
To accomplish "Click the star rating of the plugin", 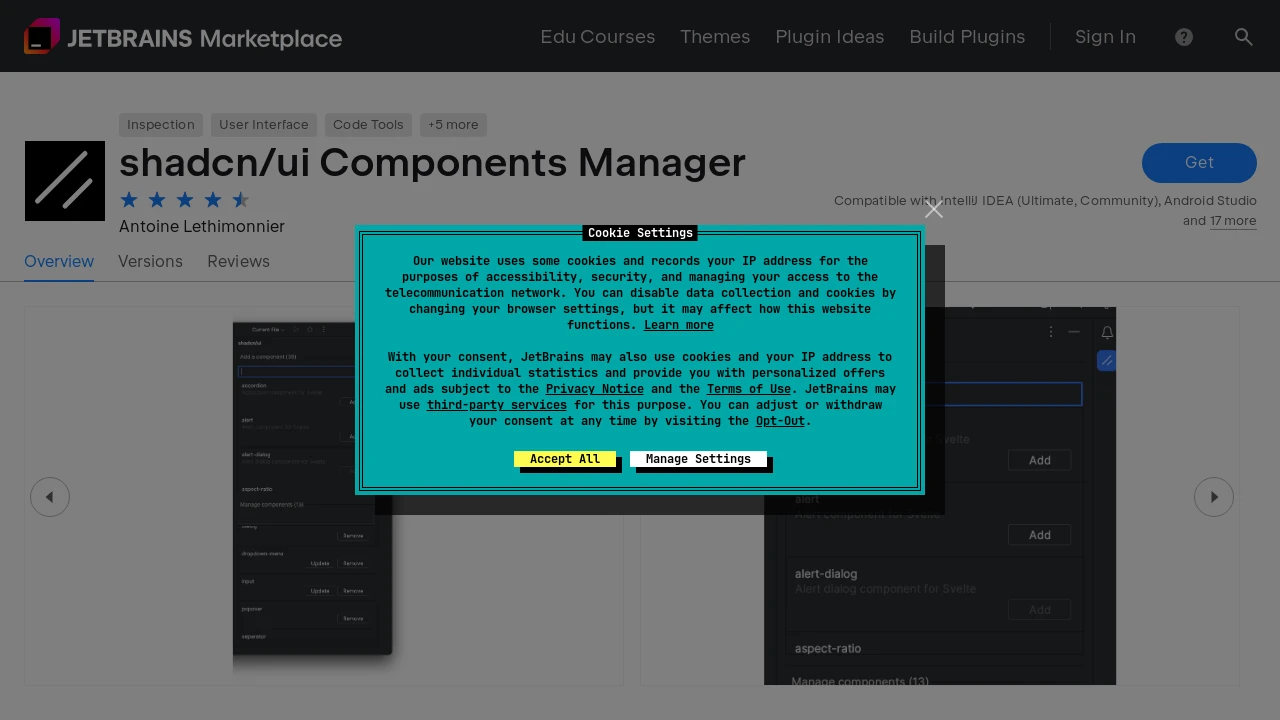I will tap(185, 200).
